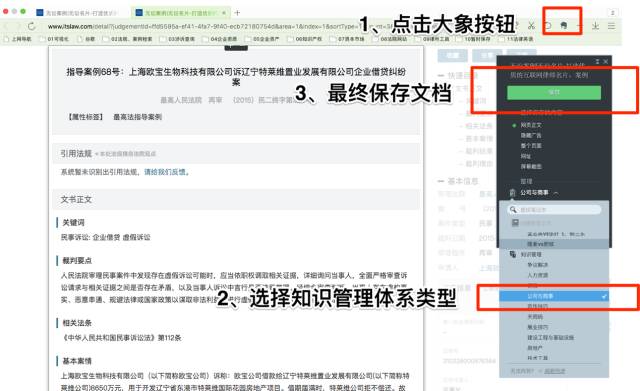Select the 网址 clip option

point(526,156)
